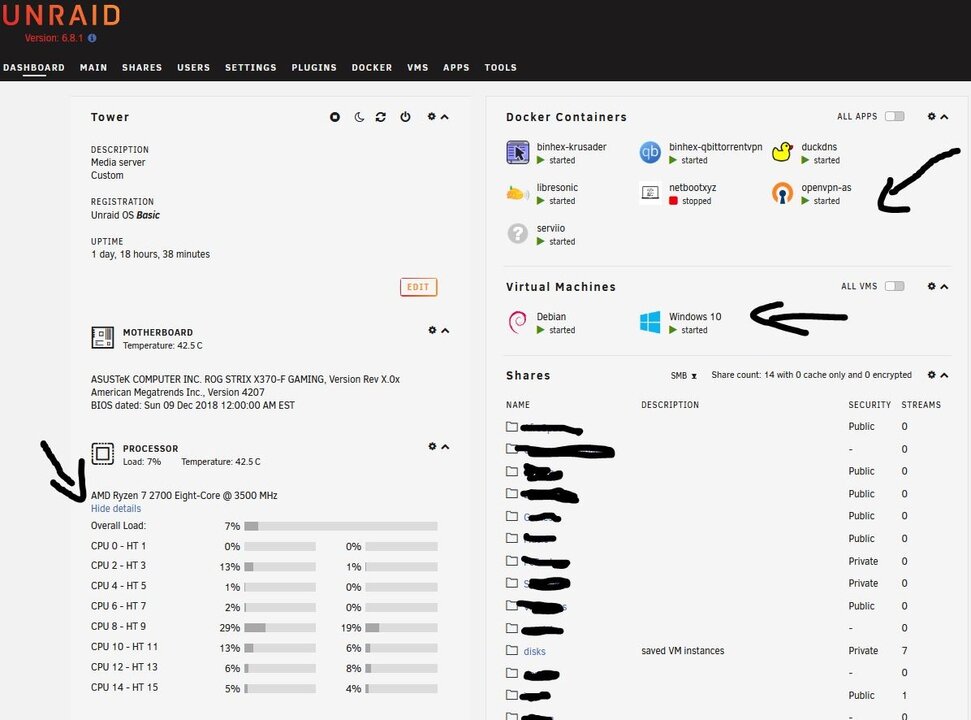This screenshot has height=720, width=971.
Task: Click the processor chip icon
Action: point(102,454)
